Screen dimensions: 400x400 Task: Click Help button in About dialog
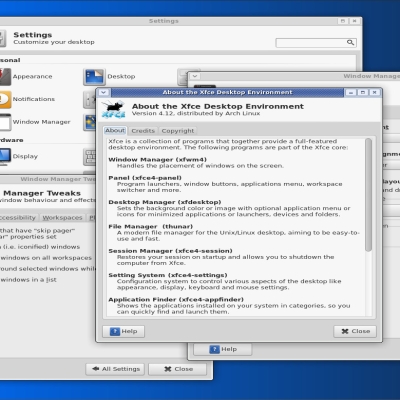pos(123,331)
